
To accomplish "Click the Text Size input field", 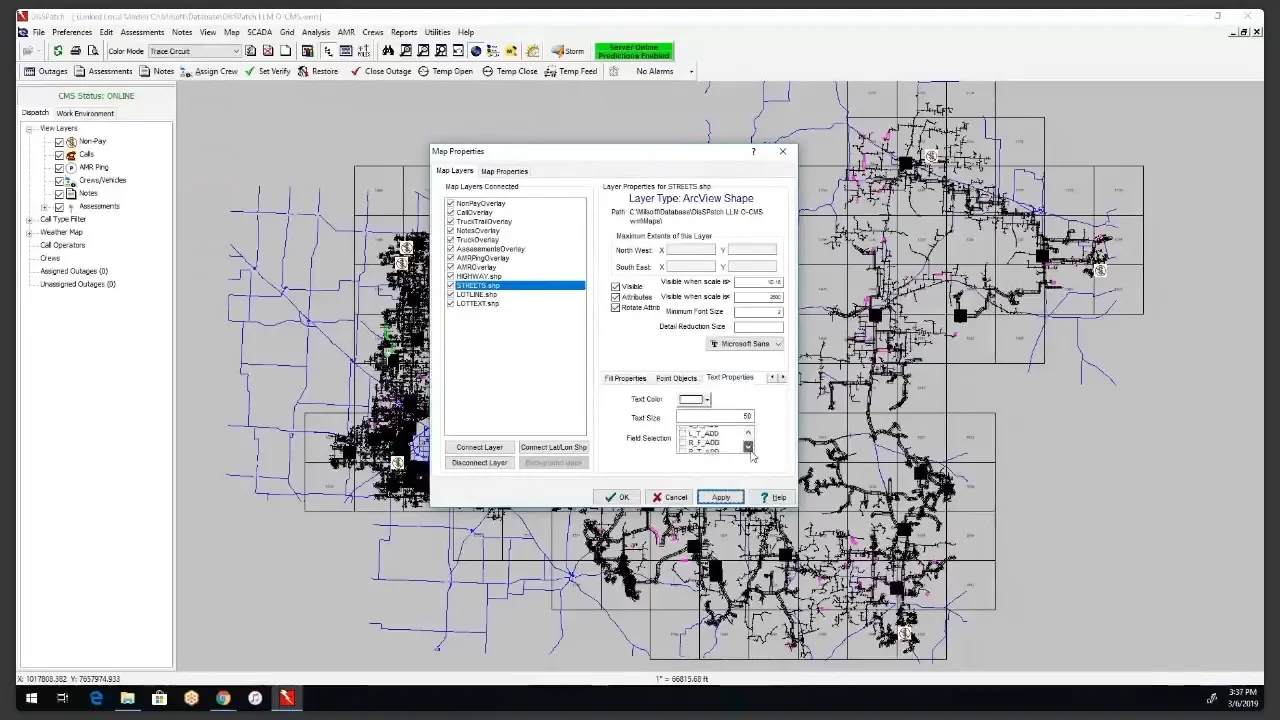I will point(715,416).
